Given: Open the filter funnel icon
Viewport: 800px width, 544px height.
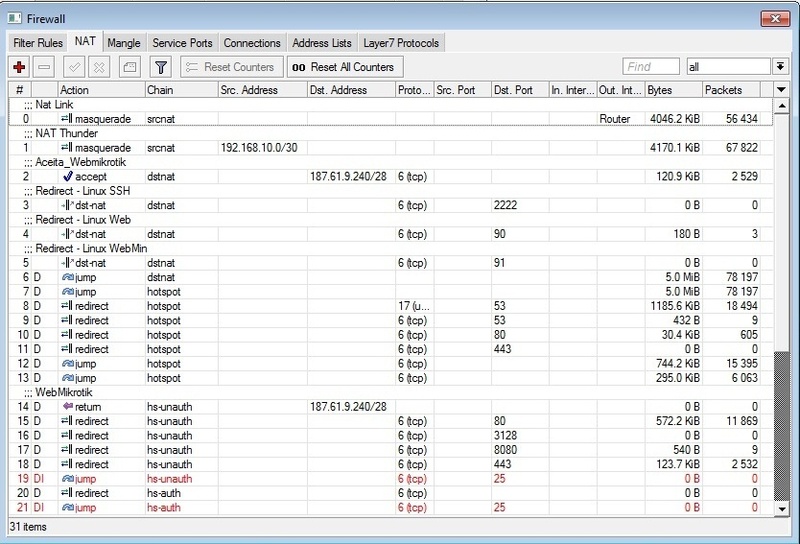Looking at the screenshot, I should click(161, 67).
